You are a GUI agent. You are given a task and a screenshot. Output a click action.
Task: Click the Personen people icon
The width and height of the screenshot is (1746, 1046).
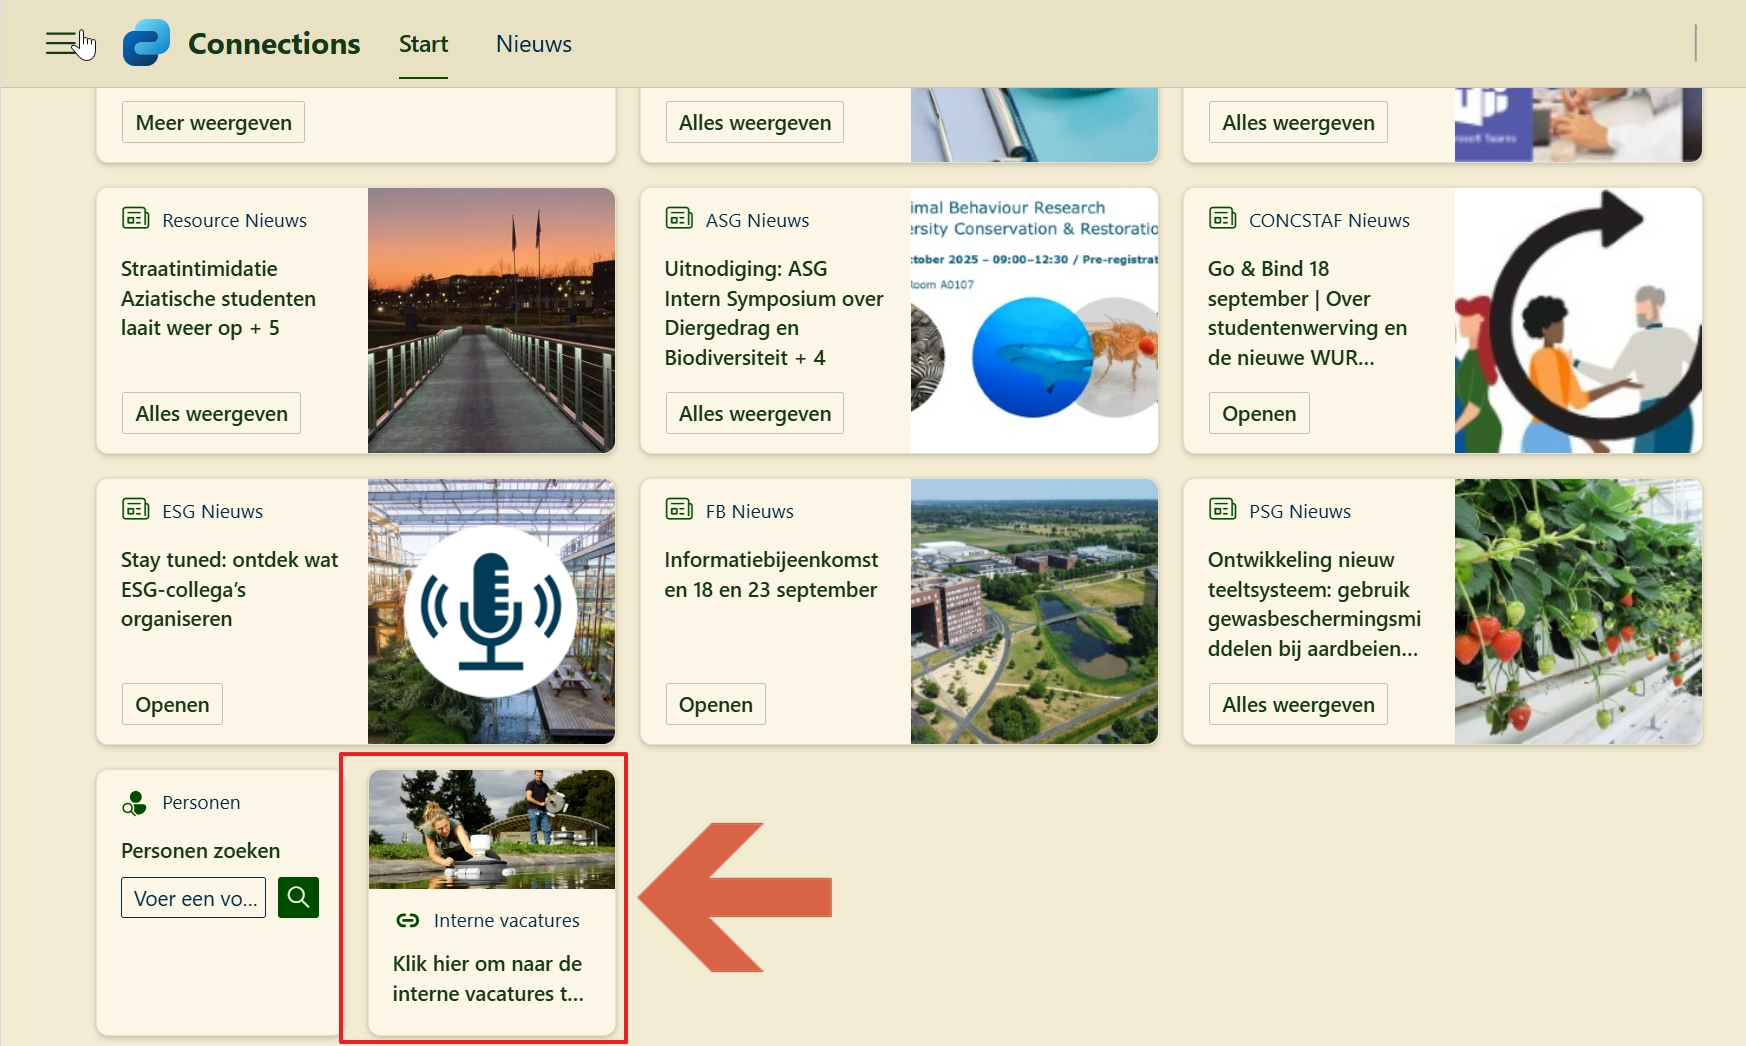tap(134, 802)
